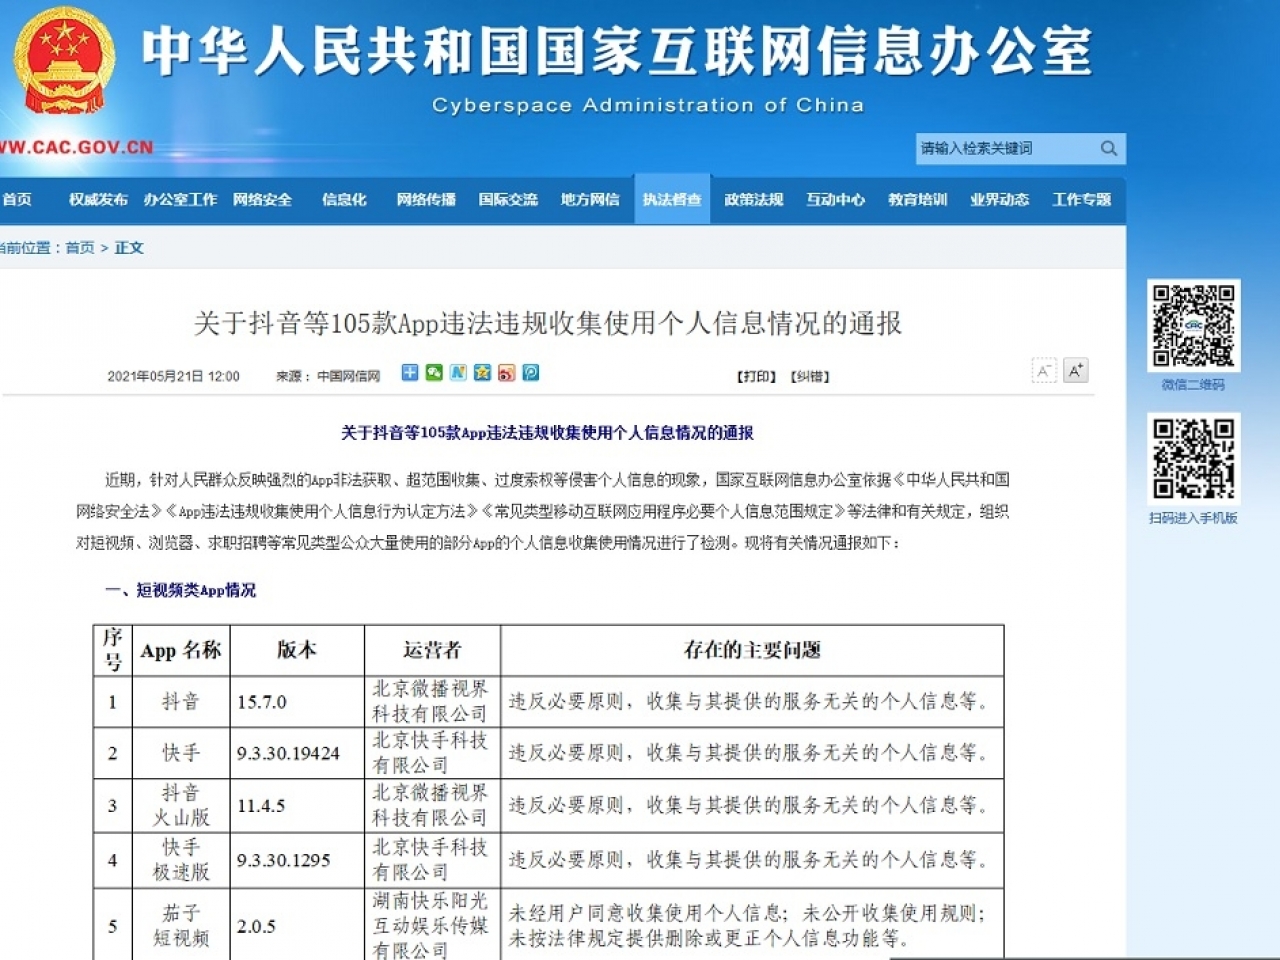Screen dimensions: 1280x960
Task: Click 首页 in the breadcrumb
Action: tap(80, 248)
